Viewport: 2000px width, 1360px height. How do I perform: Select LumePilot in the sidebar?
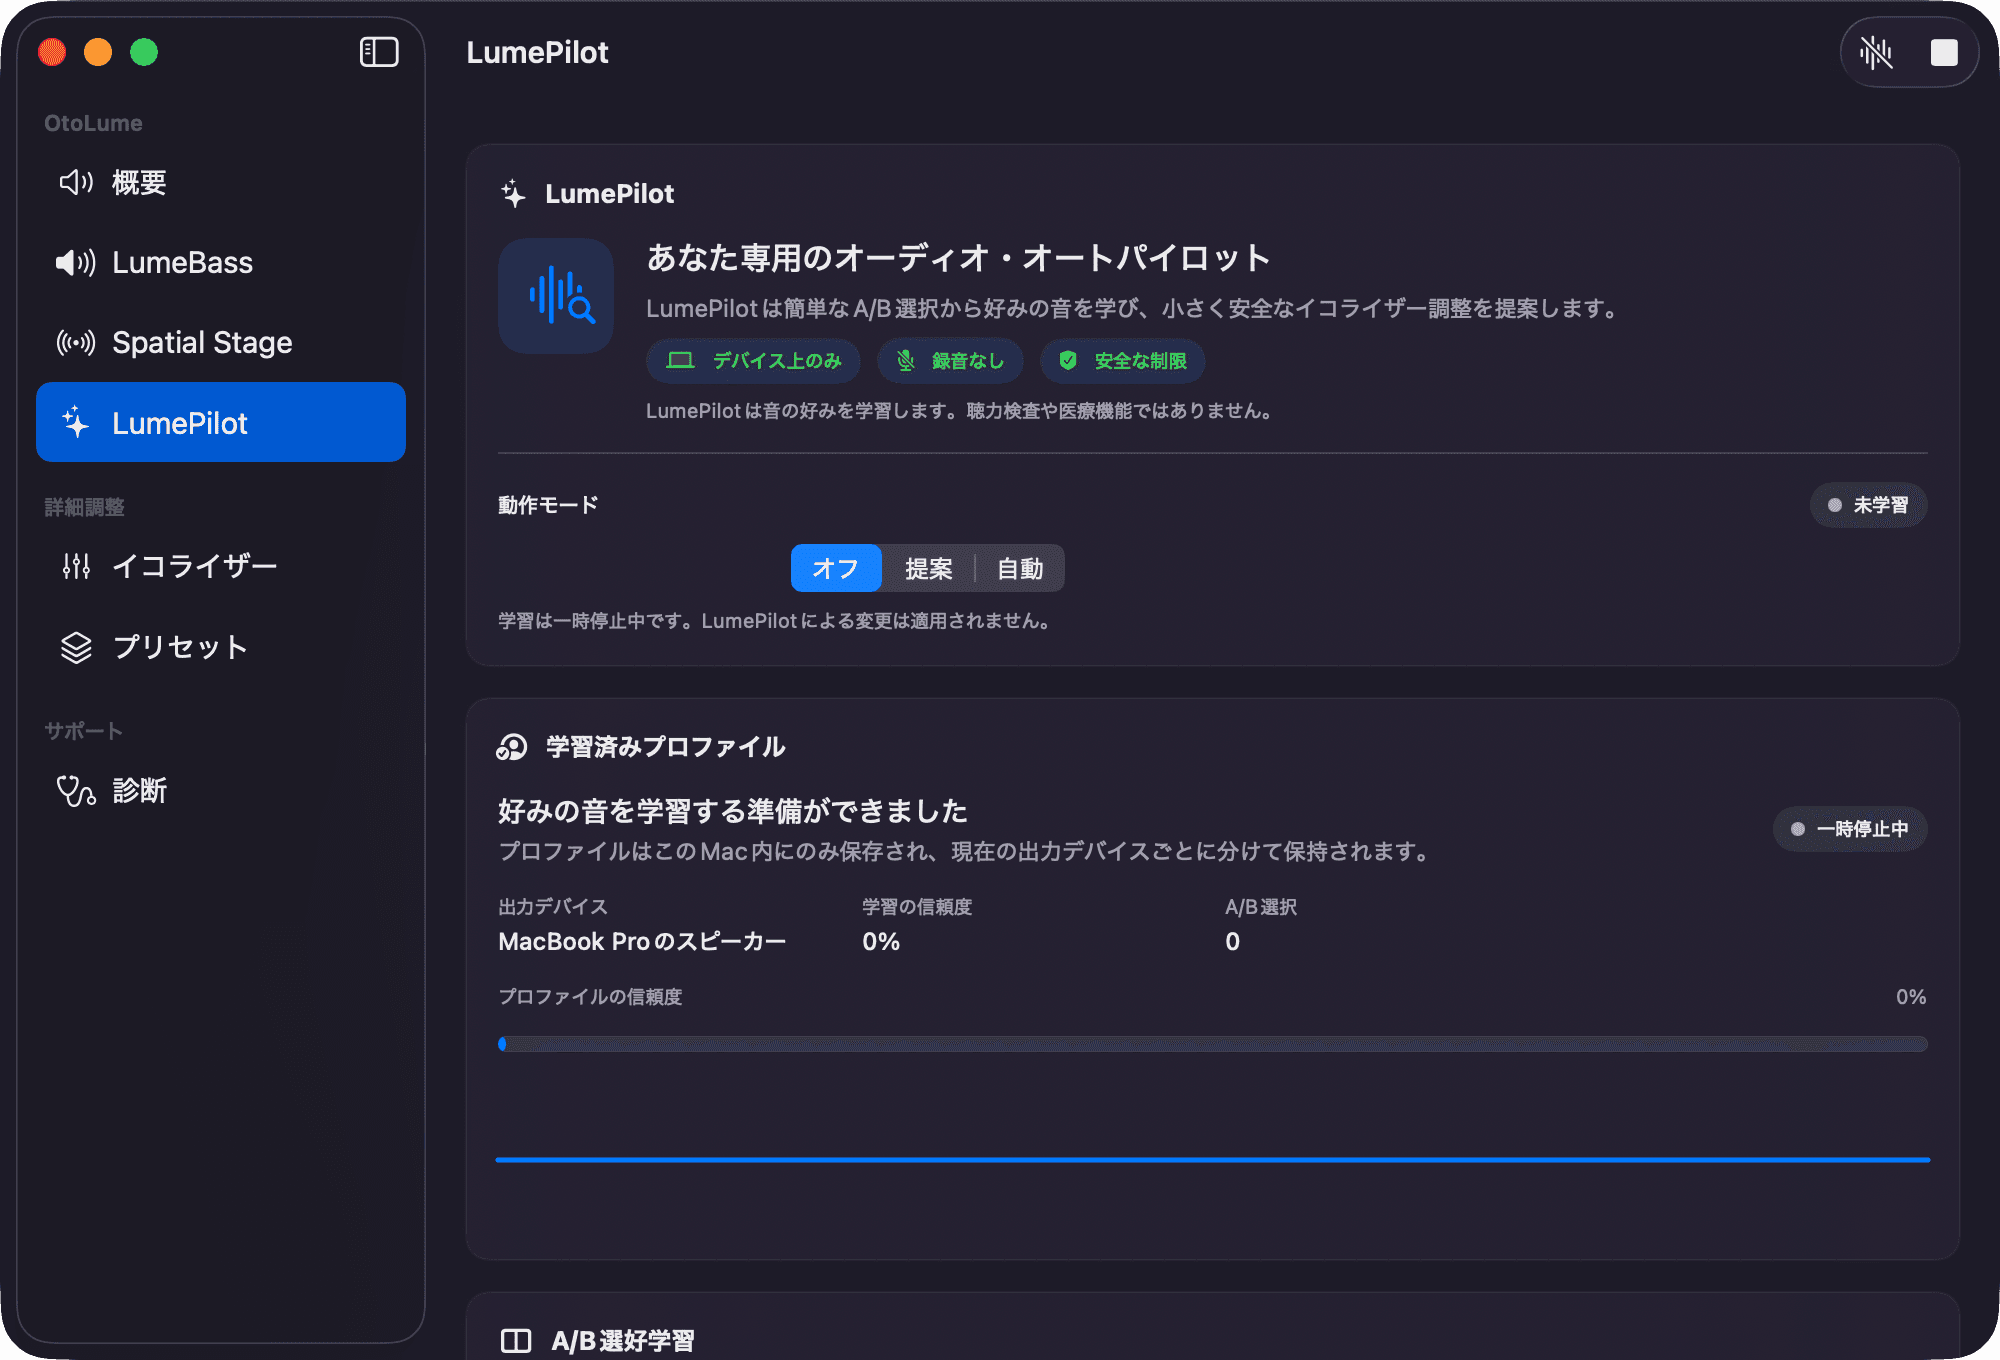(221, 422)
